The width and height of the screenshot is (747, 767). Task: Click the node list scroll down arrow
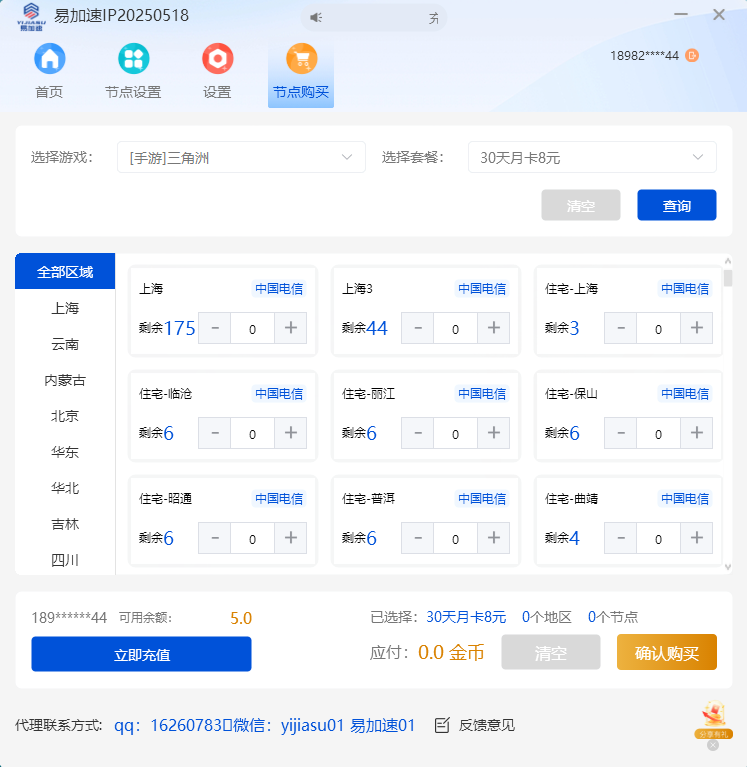click(x=728, y=567)
